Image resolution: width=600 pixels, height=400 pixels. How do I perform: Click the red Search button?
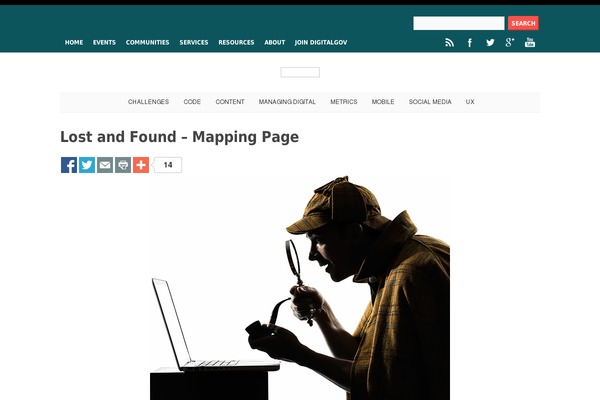(523, 23)
